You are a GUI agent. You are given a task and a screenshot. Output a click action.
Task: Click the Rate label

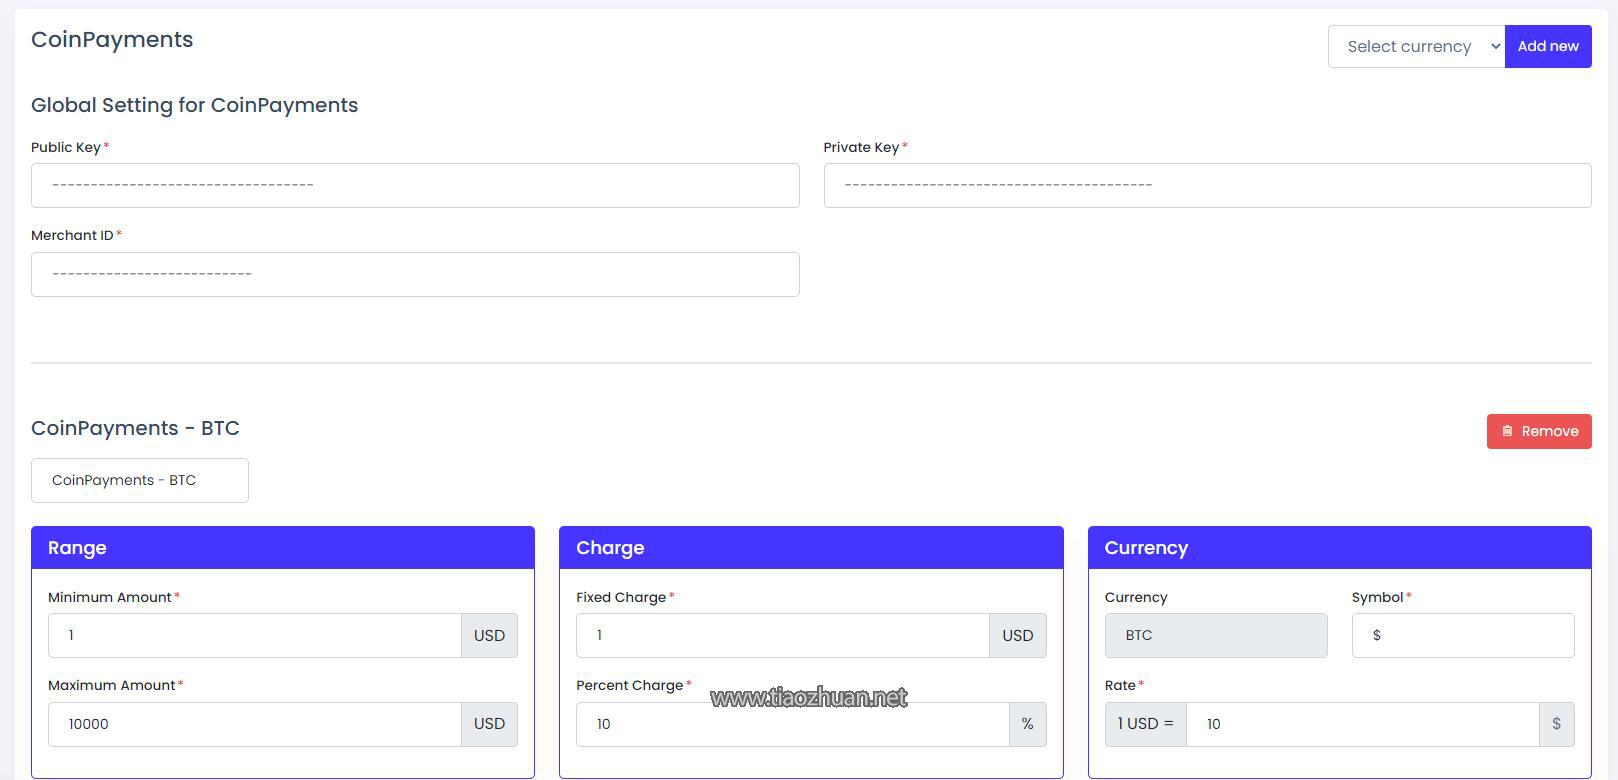click(1120, 685)
